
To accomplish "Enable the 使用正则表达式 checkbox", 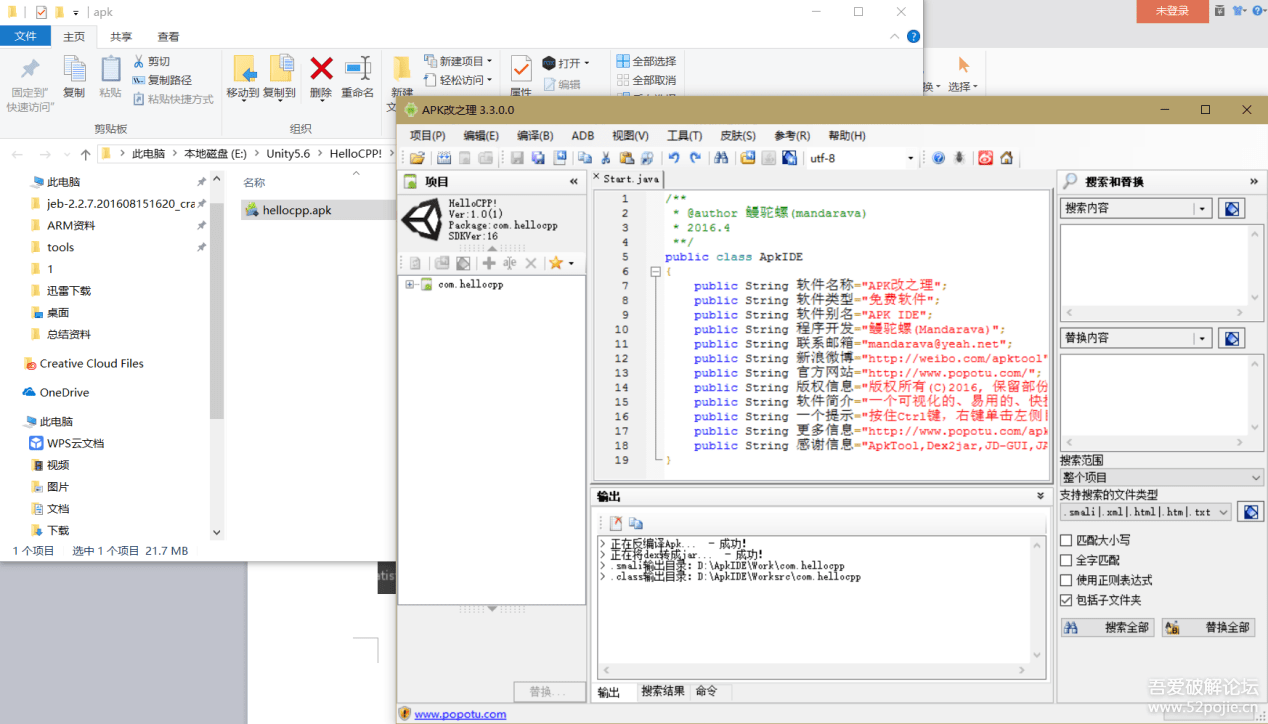I will (1066, 580).
